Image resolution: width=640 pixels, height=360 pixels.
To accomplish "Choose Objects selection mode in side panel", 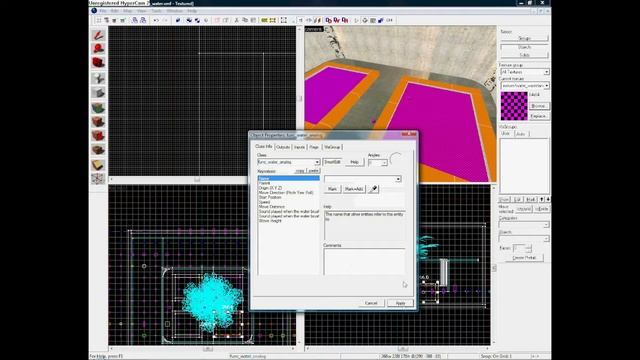I will click(x=524, y=47).
